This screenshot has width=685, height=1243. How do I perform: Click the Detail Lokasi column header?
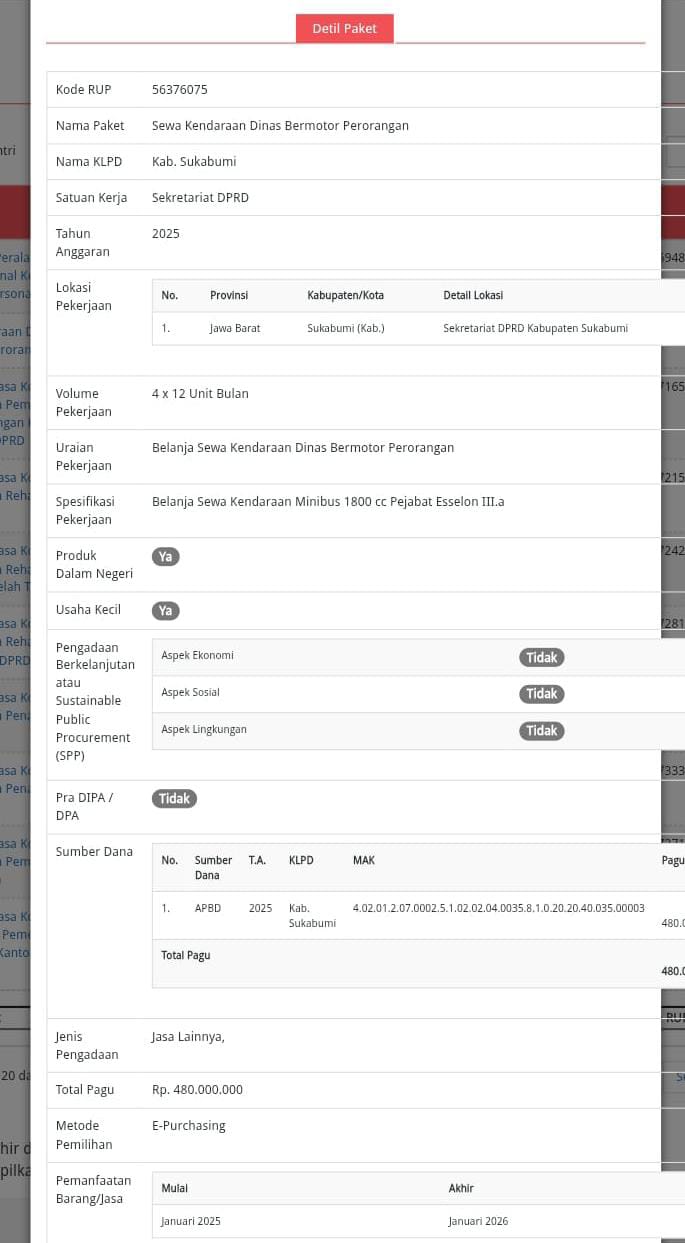coord(473,295)
